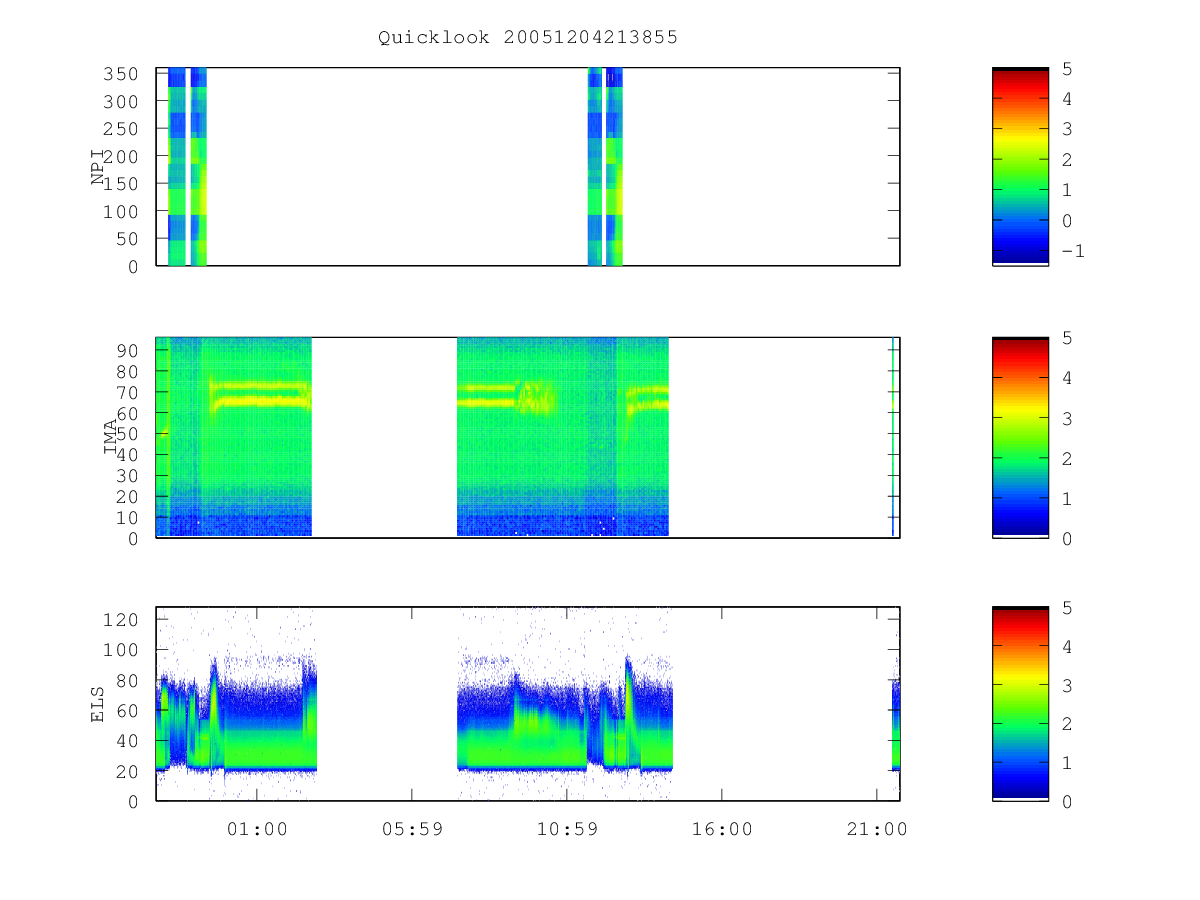Click the ELS data strip near 21:00
This screenshot has height=900, width=1200.
click(896, 725)
